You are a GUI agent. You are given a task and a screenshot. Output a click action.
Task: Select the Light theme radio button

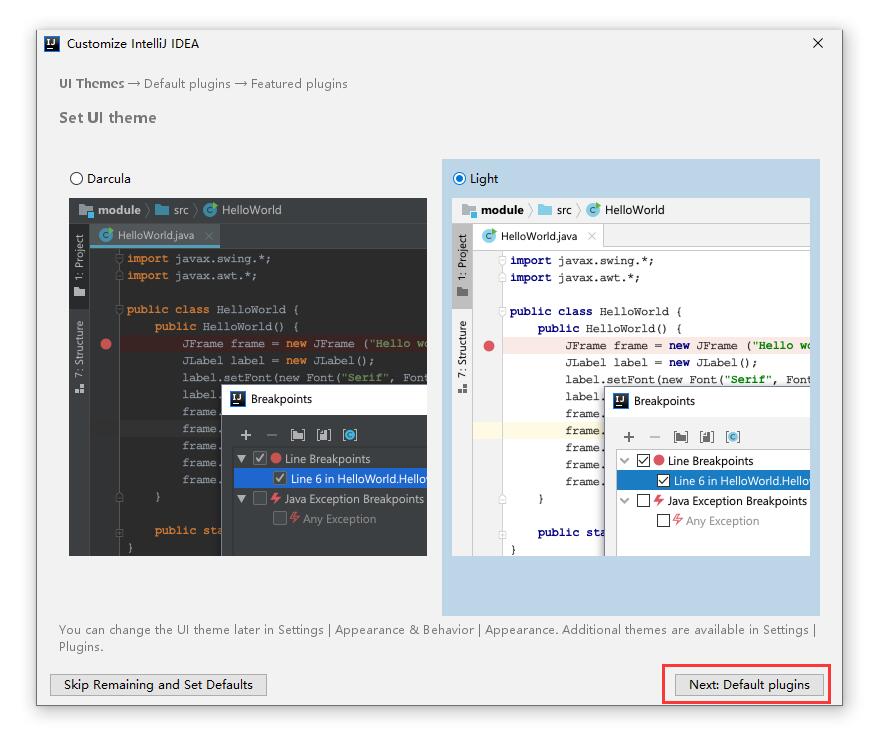tap(459, 179)
